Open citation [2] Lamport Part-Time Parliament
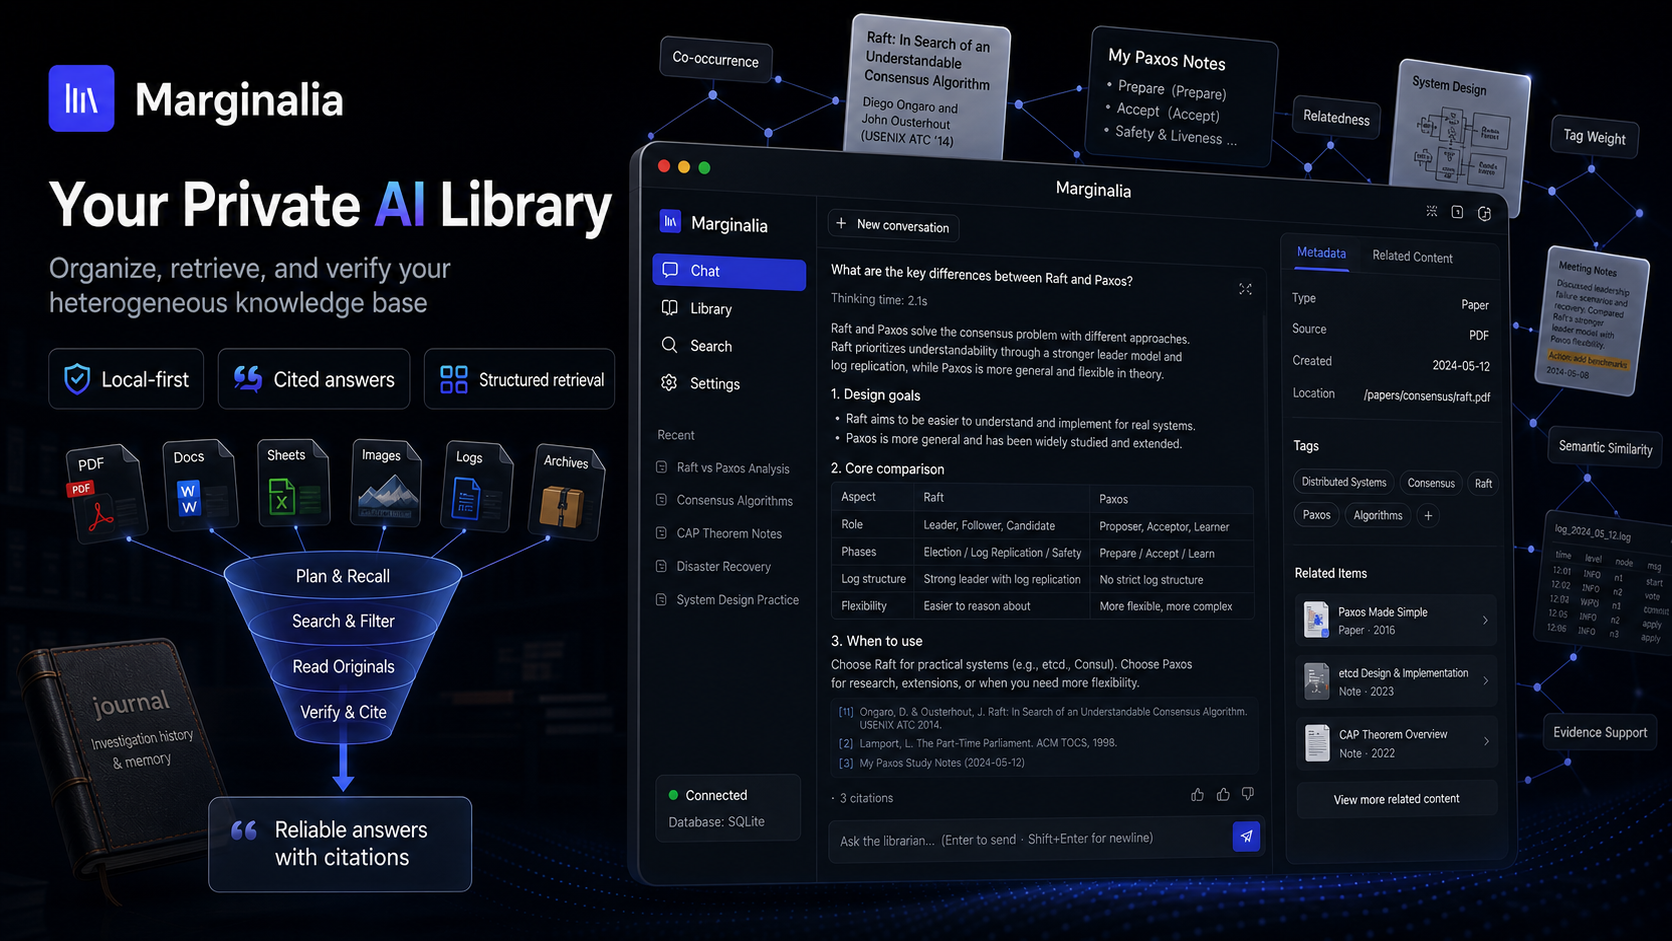Viewport: 1672px width, 941px height. [x=978, y=743]
